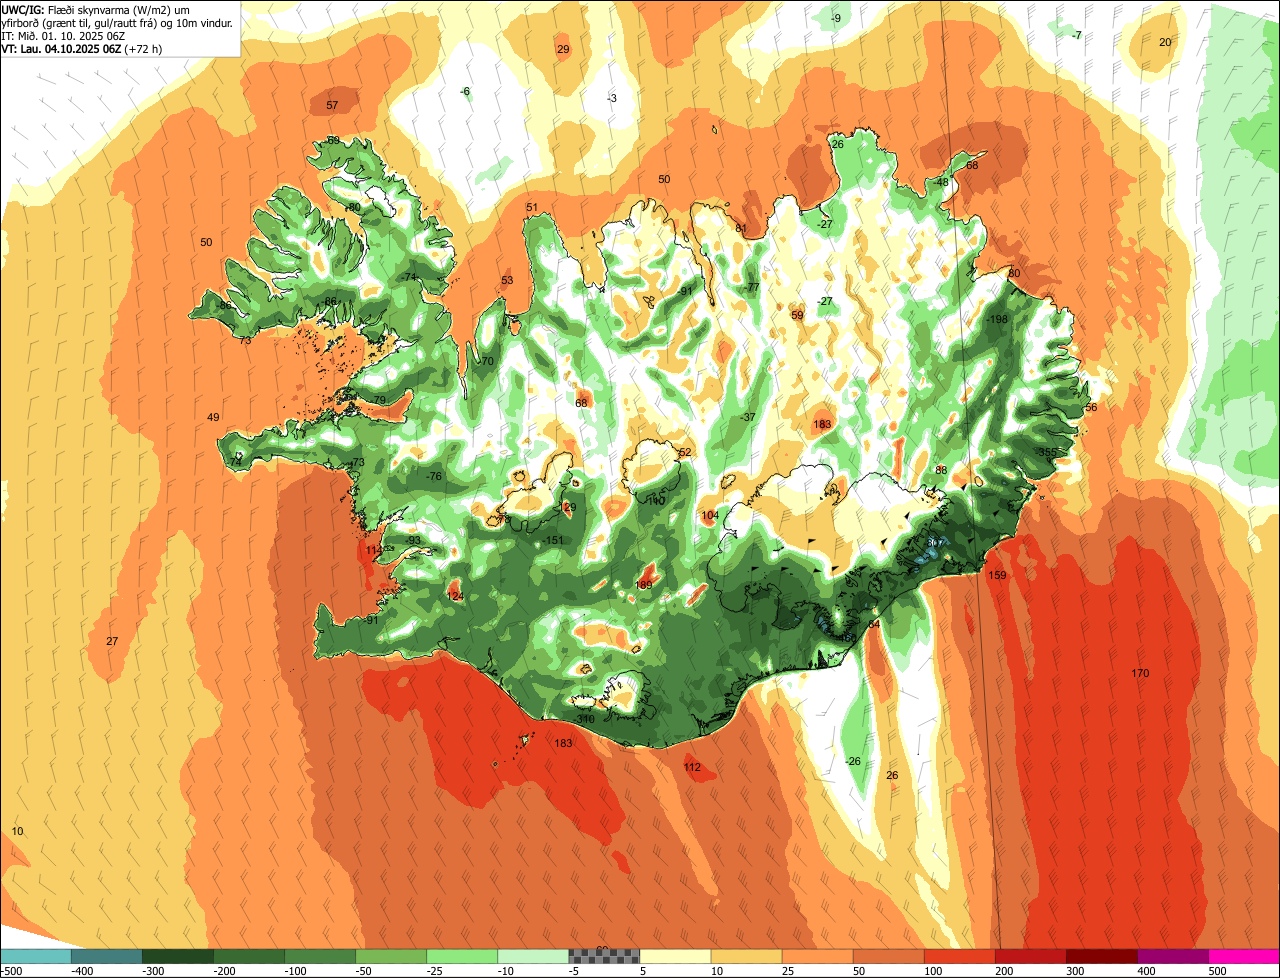
Task: Select the map value -37
Action: (x=748, y=417)
